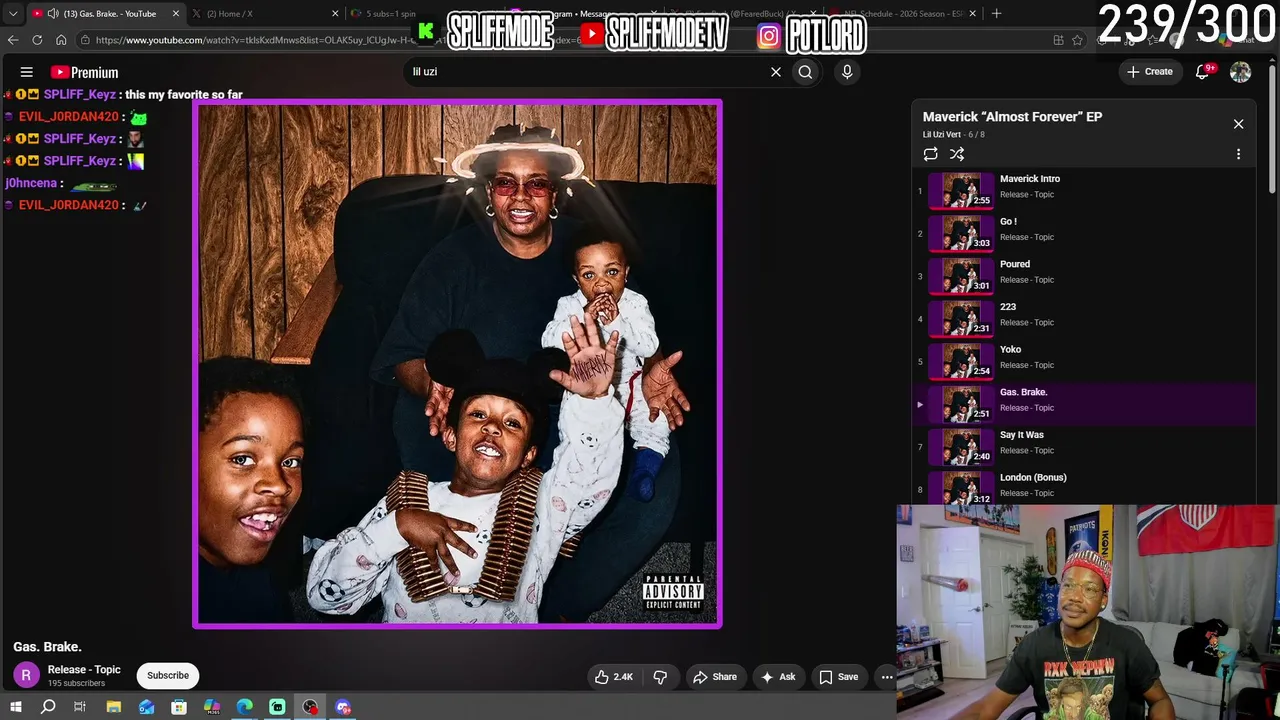The height and width of the screenshot is (720, 1280).
Task: Open the purple taskbar app with 9+ badge
Action: [x=343, y=707]
